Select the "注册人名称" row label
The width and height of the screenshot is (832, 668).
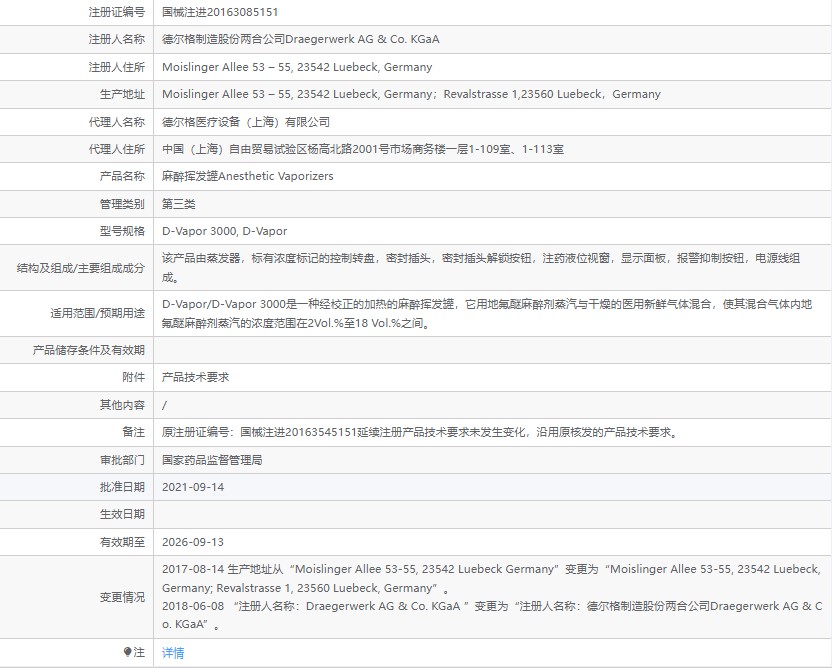click(117, 39)
